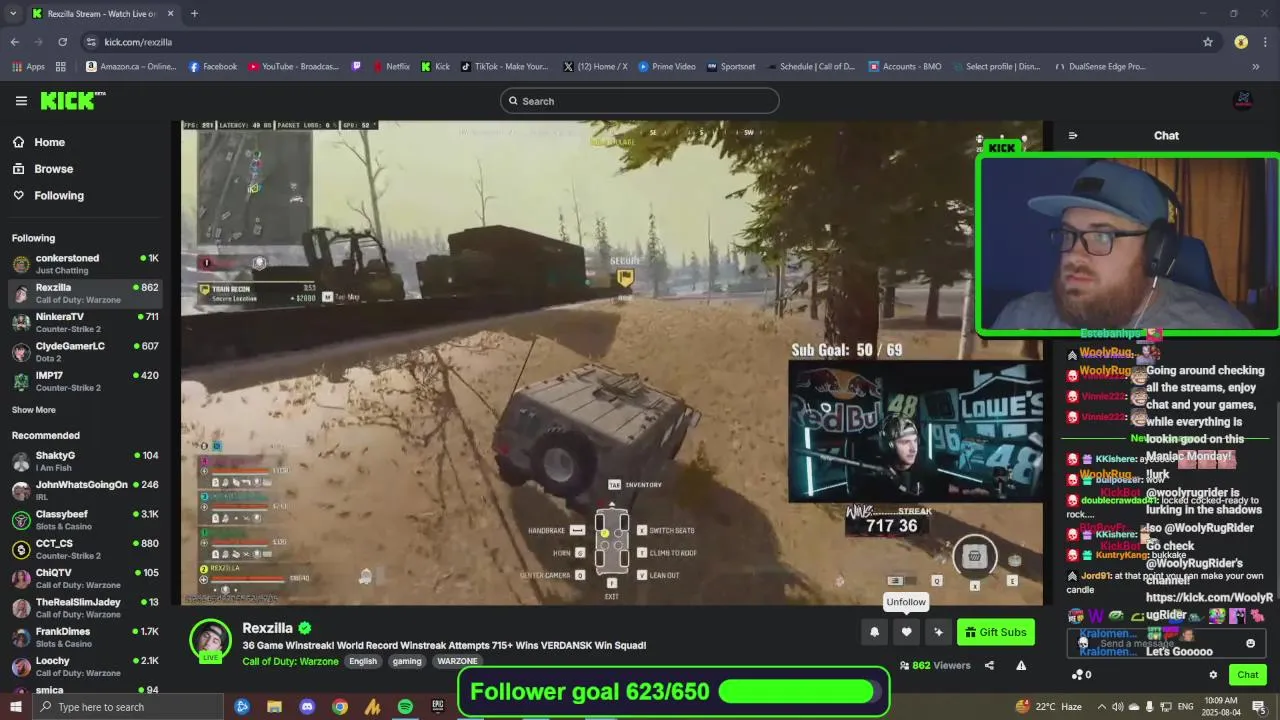Click the heart Unfollow button
This screenshot has height=720, width=1280.
click(907, 632)
